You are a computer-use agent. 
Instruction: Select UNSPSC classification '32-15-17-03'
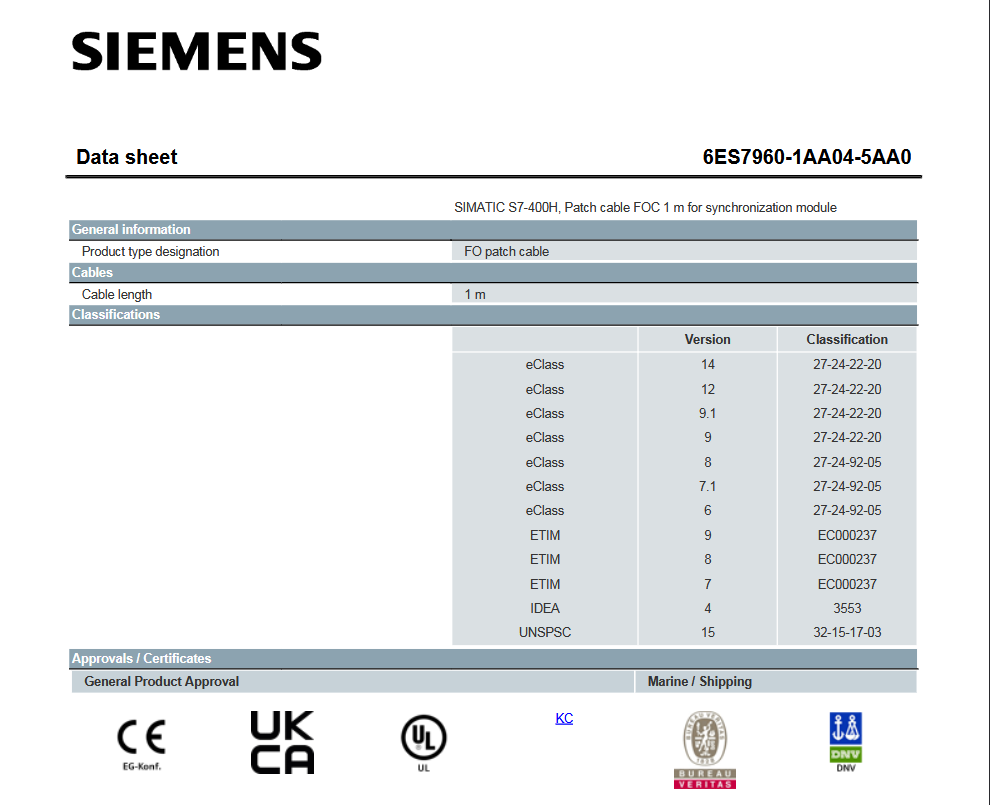tap(847, 632)
